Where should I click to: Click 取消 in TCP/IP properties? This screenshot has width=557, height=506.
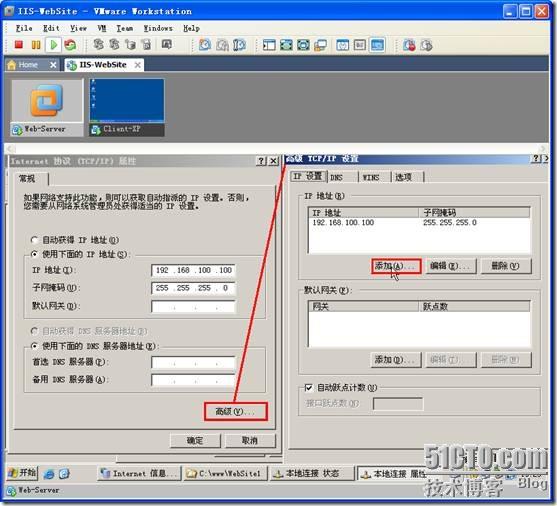(x=250, y=441)
